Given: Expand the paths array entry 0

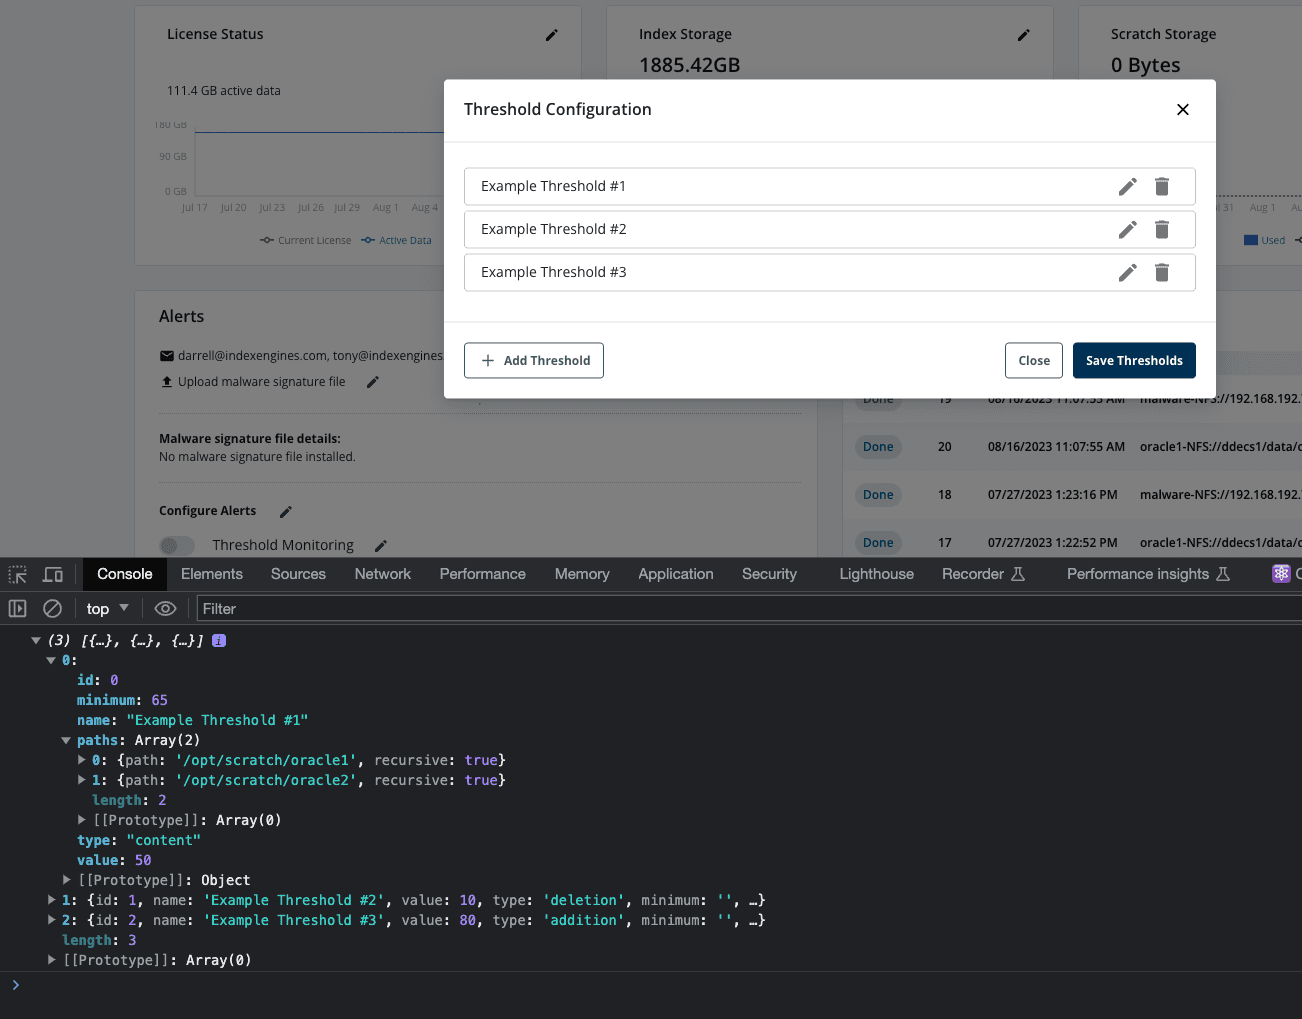Looking at the screenshot, I should pyautogui.click(x=81, y=760).
